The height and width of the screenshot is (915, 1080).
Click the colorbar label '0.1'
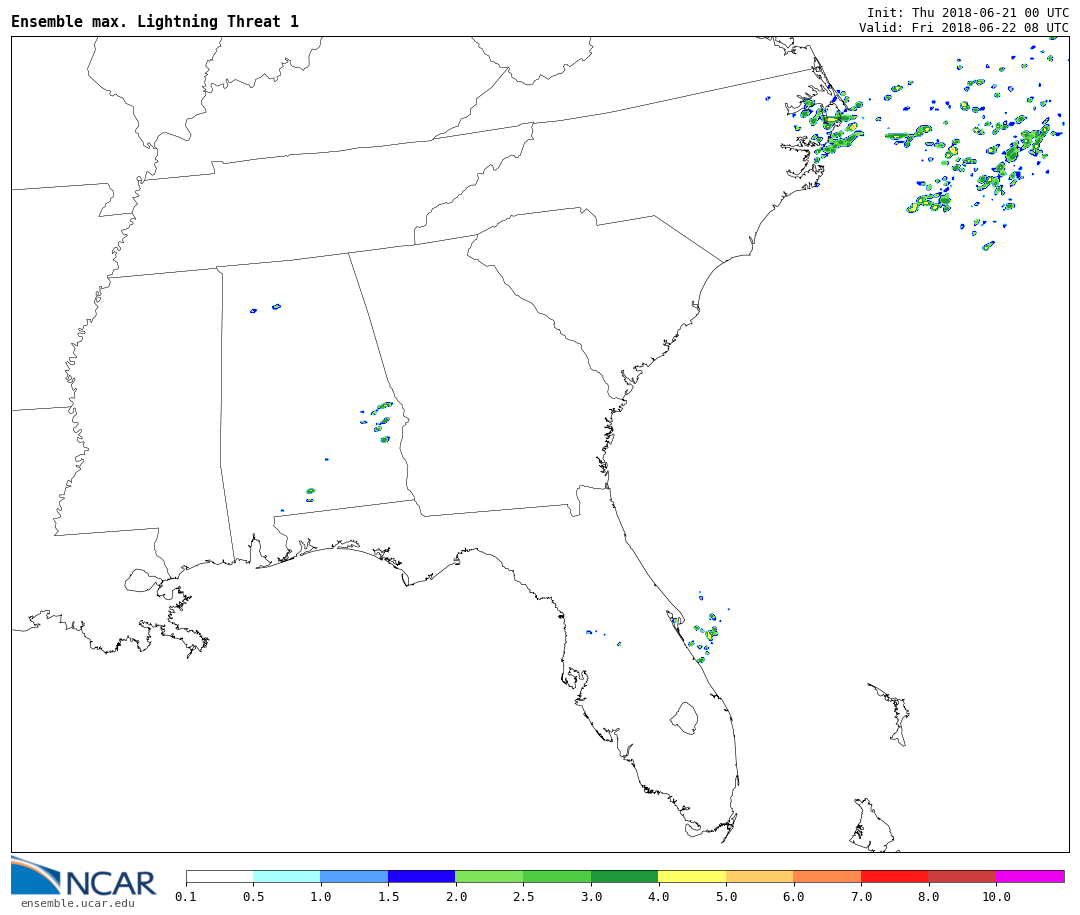(186, 896)
